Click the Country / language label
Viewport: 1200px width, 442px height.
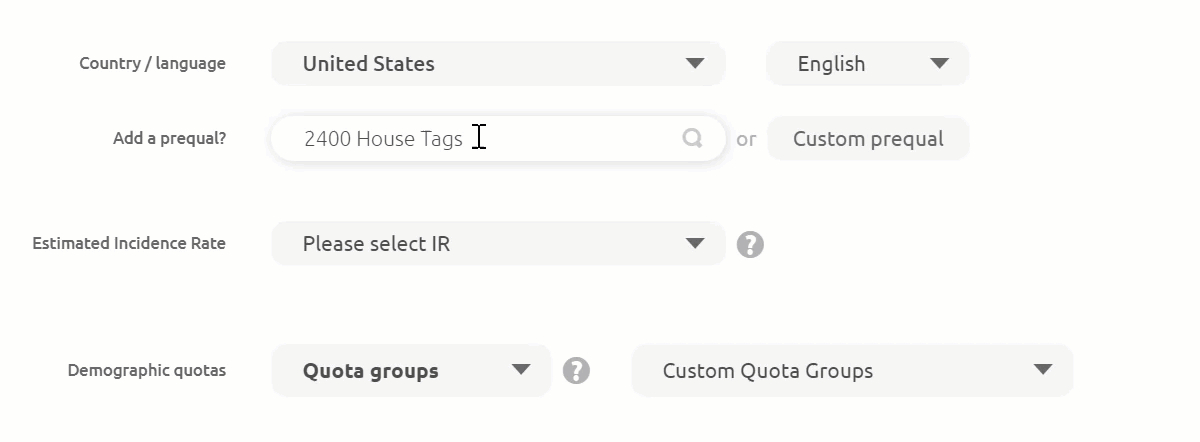(x=152, y=63)
